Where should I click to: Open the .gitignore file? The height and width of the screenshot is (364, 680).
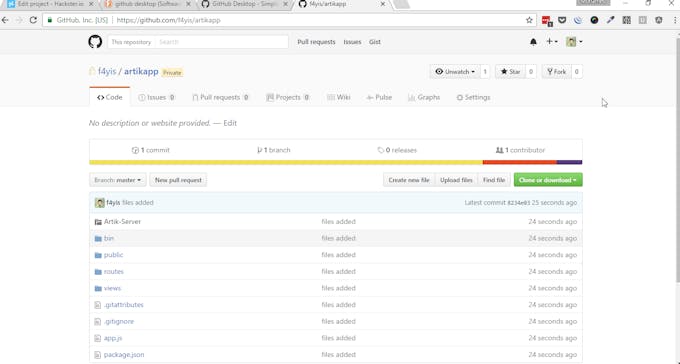[x=119, y=321]
